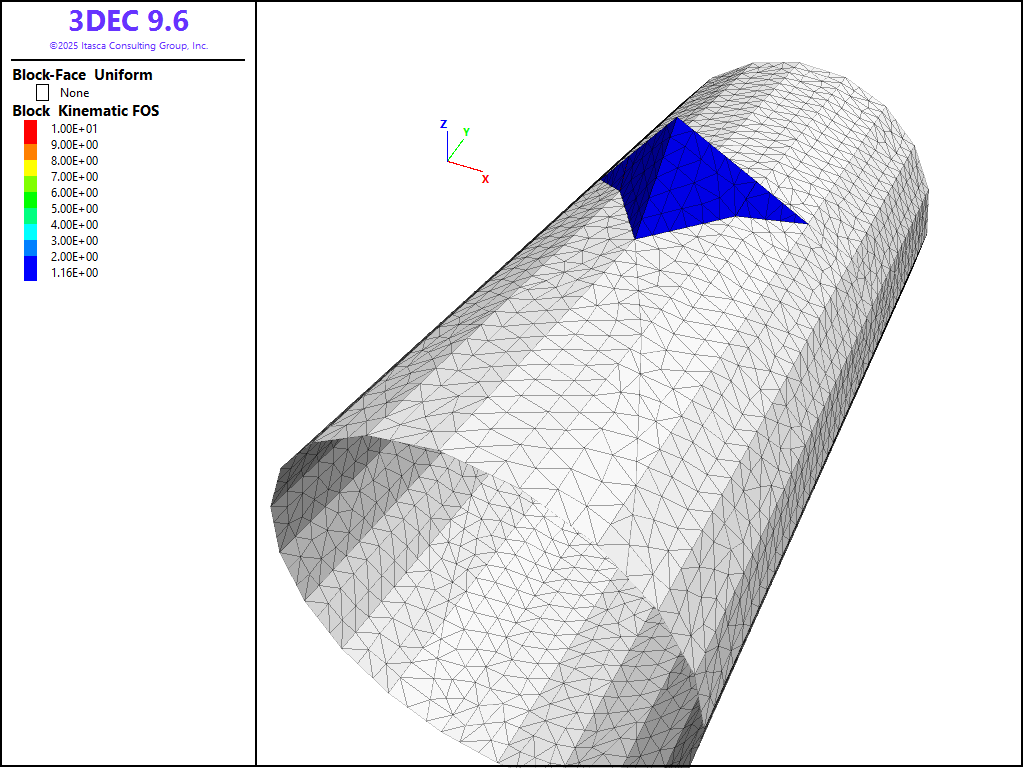Click the 1.16E+00 legend value
The image size is (1024, 768).
(x=75, y=273)
